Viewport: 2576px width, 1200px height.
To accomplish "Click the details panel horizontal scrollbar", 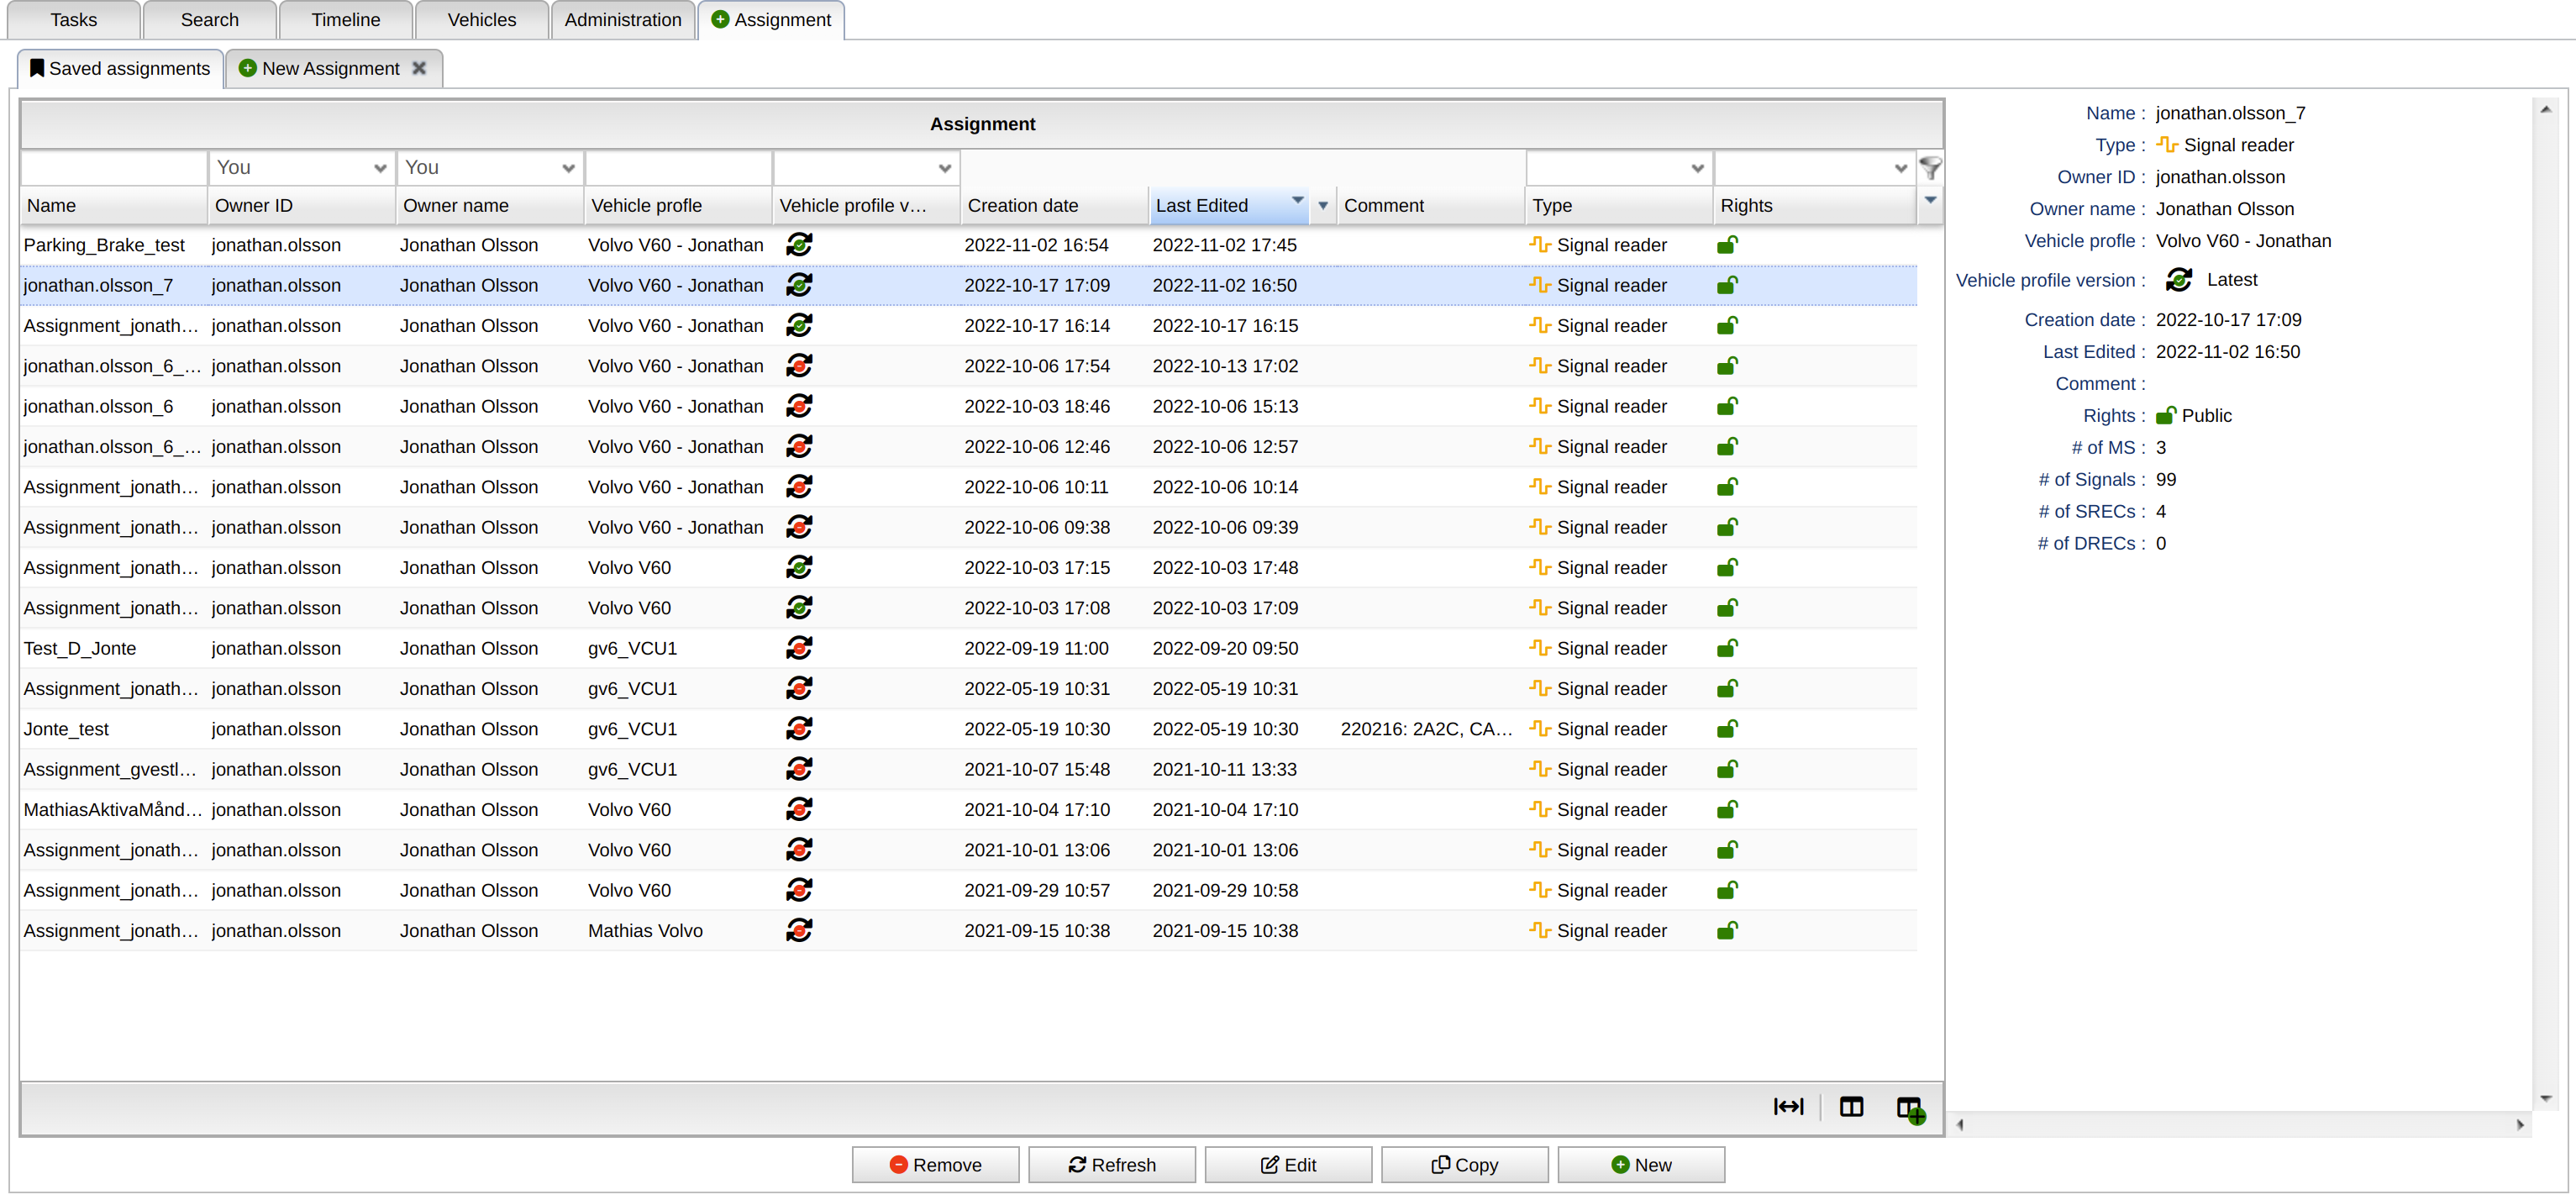I will tap(2238, 1124).
